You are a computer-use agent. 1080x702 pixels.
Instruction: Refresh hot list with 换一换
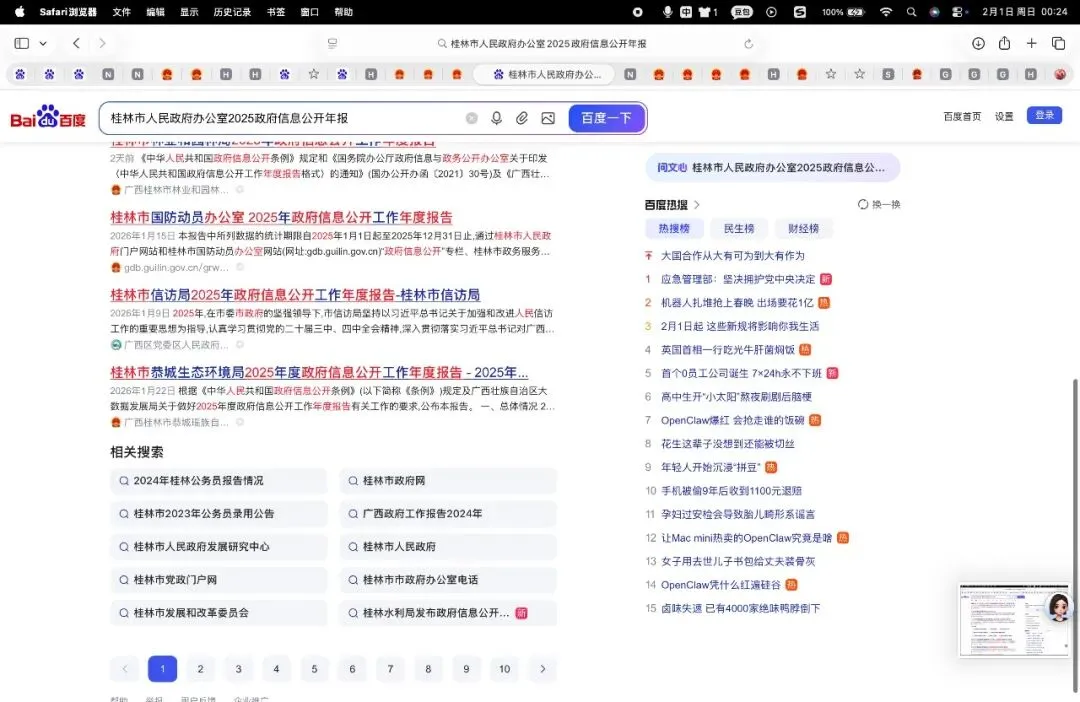879,205
